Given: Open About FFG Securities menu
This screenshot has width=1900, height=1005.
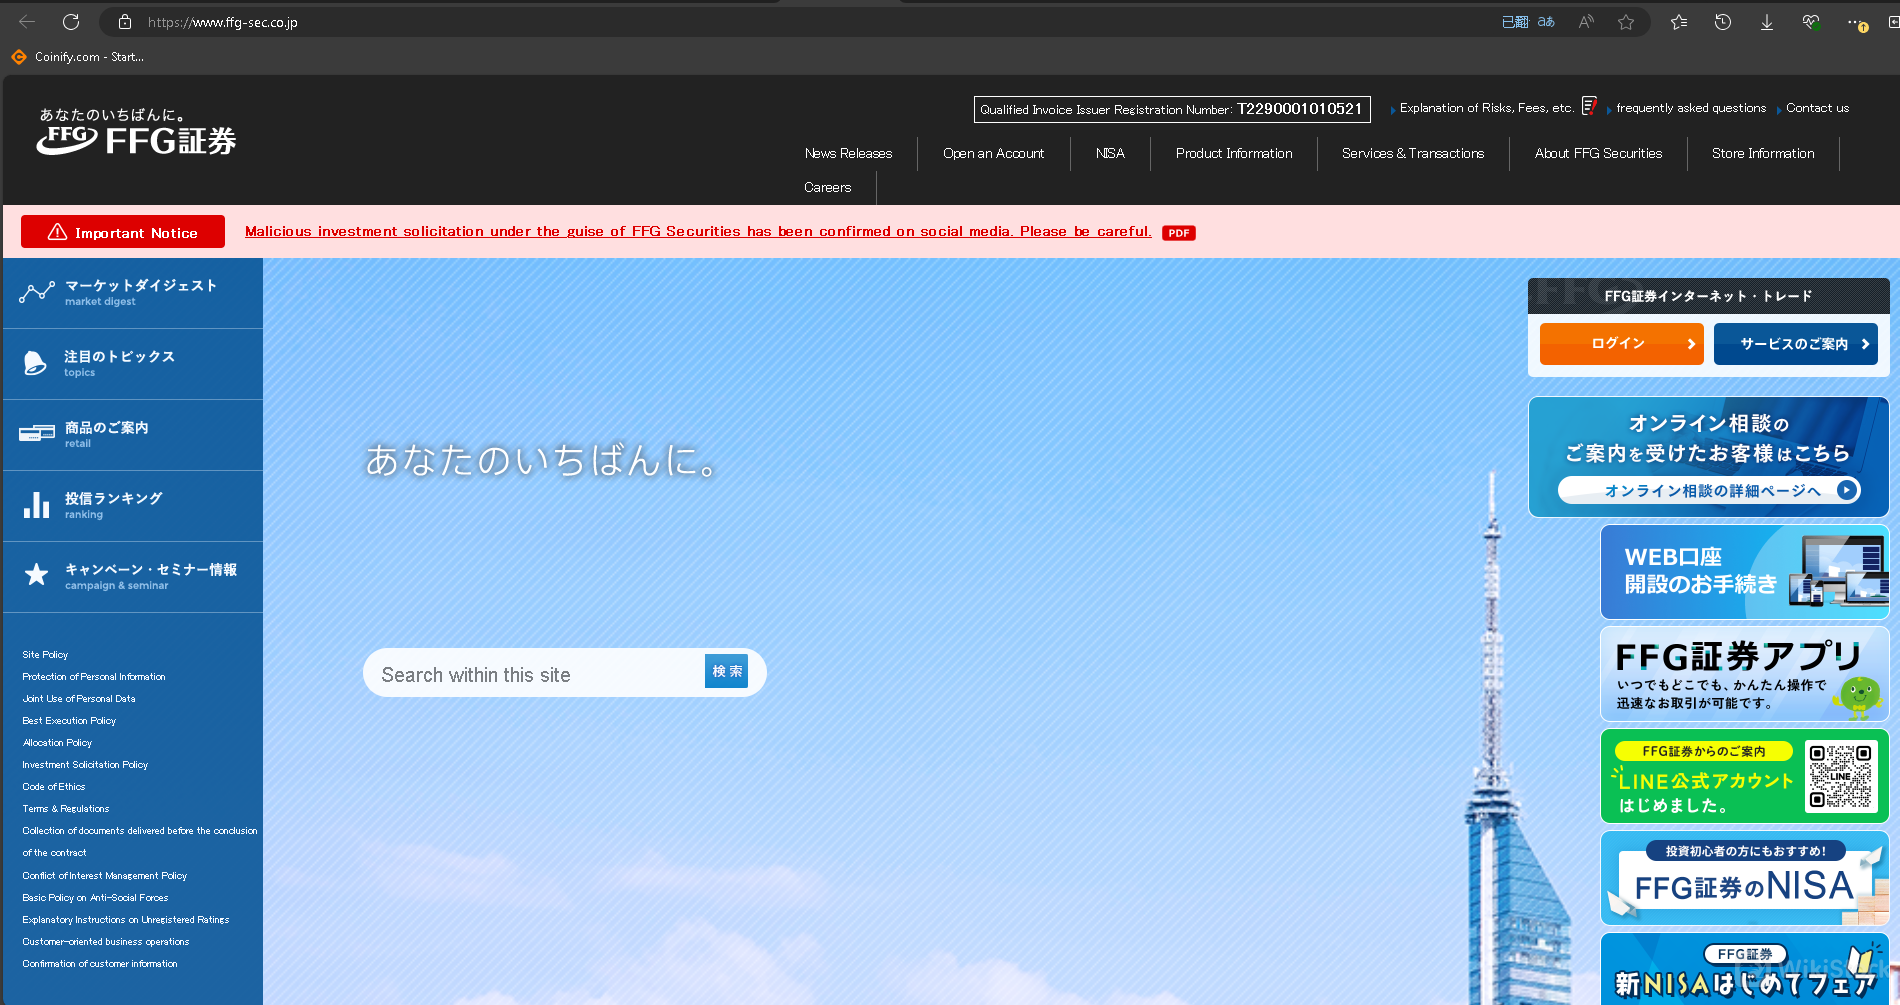Looking at the screenshot, I should [1598, 153].
